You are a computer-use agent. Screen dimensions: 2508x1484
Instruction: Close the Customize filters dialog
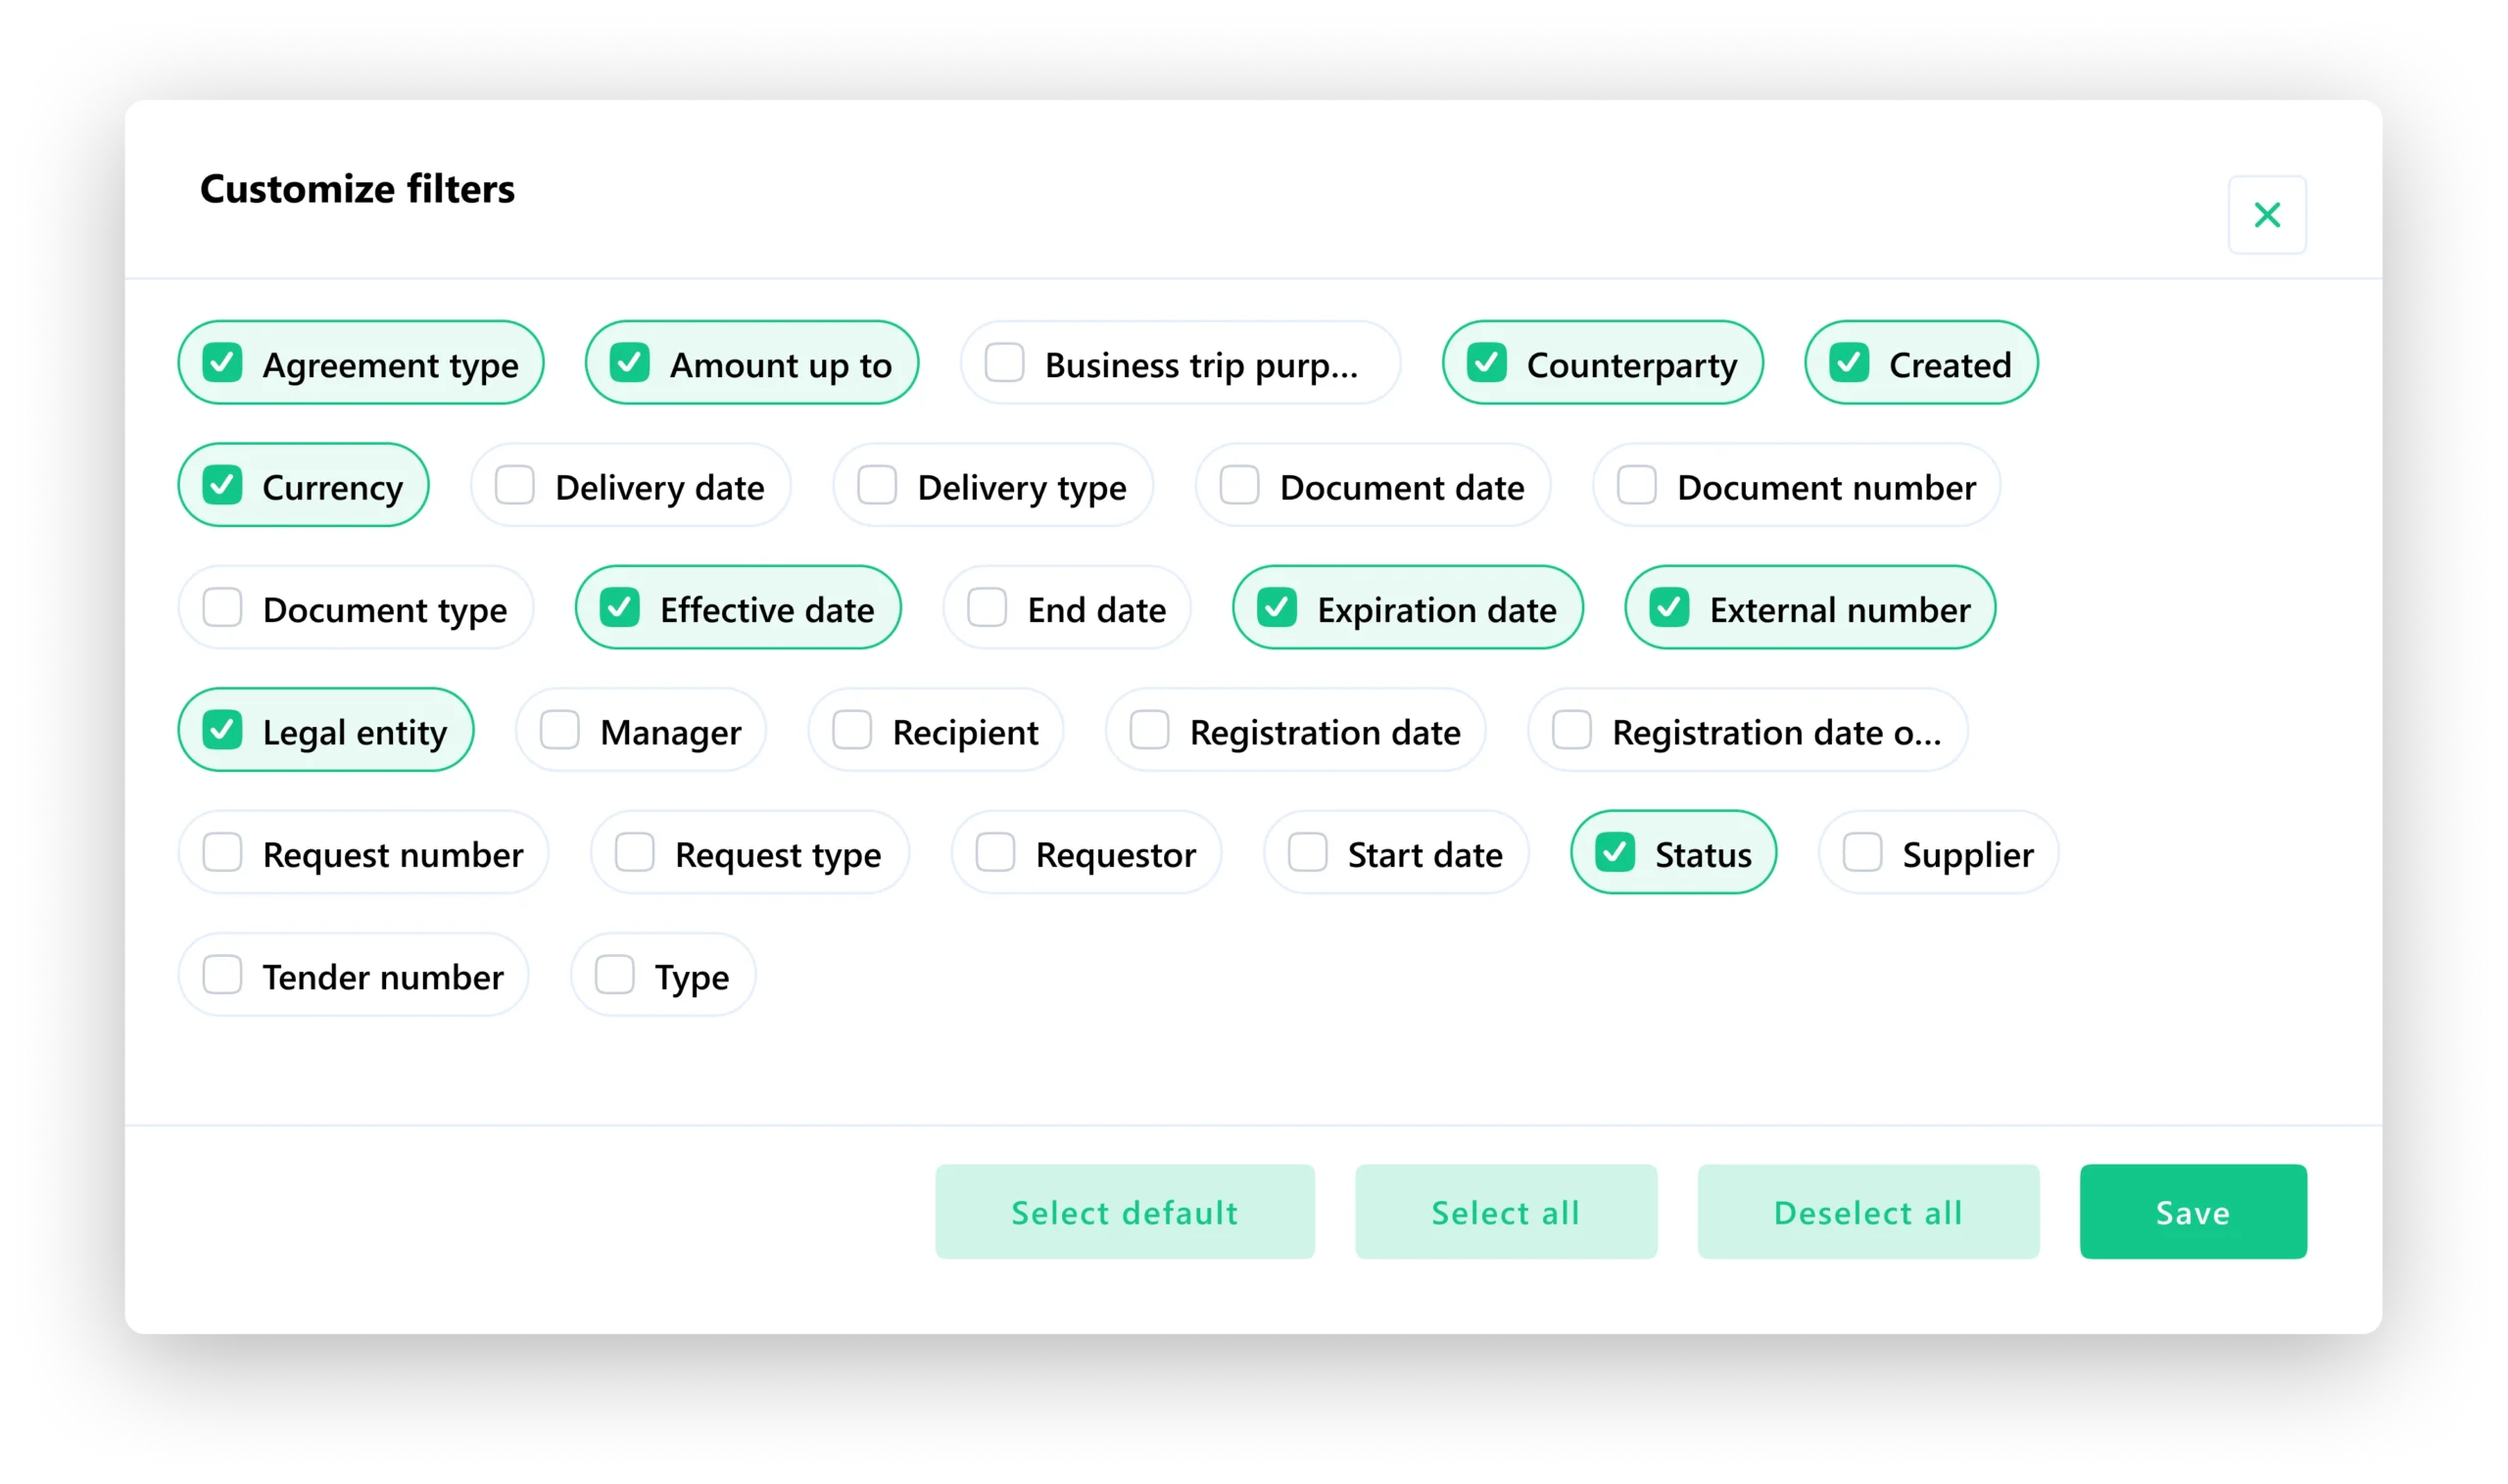(2267, 214)
